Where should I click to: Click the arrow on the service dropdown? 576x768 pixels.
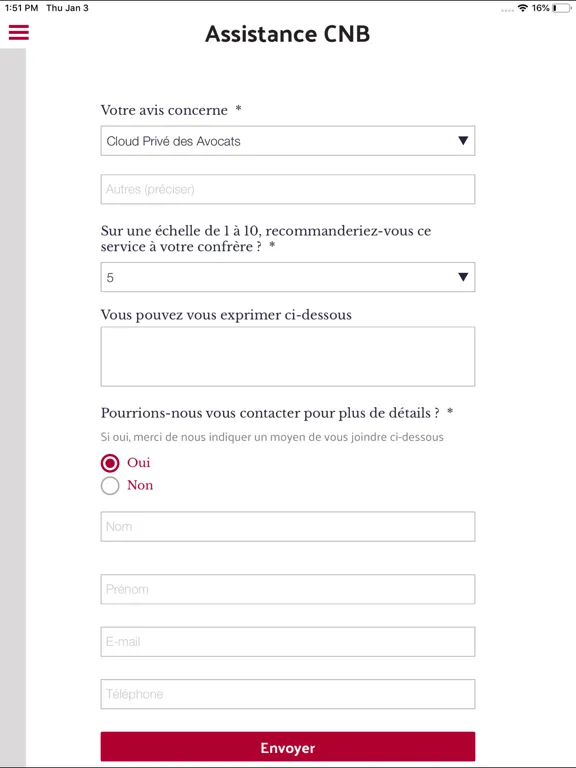pos(463,141)
